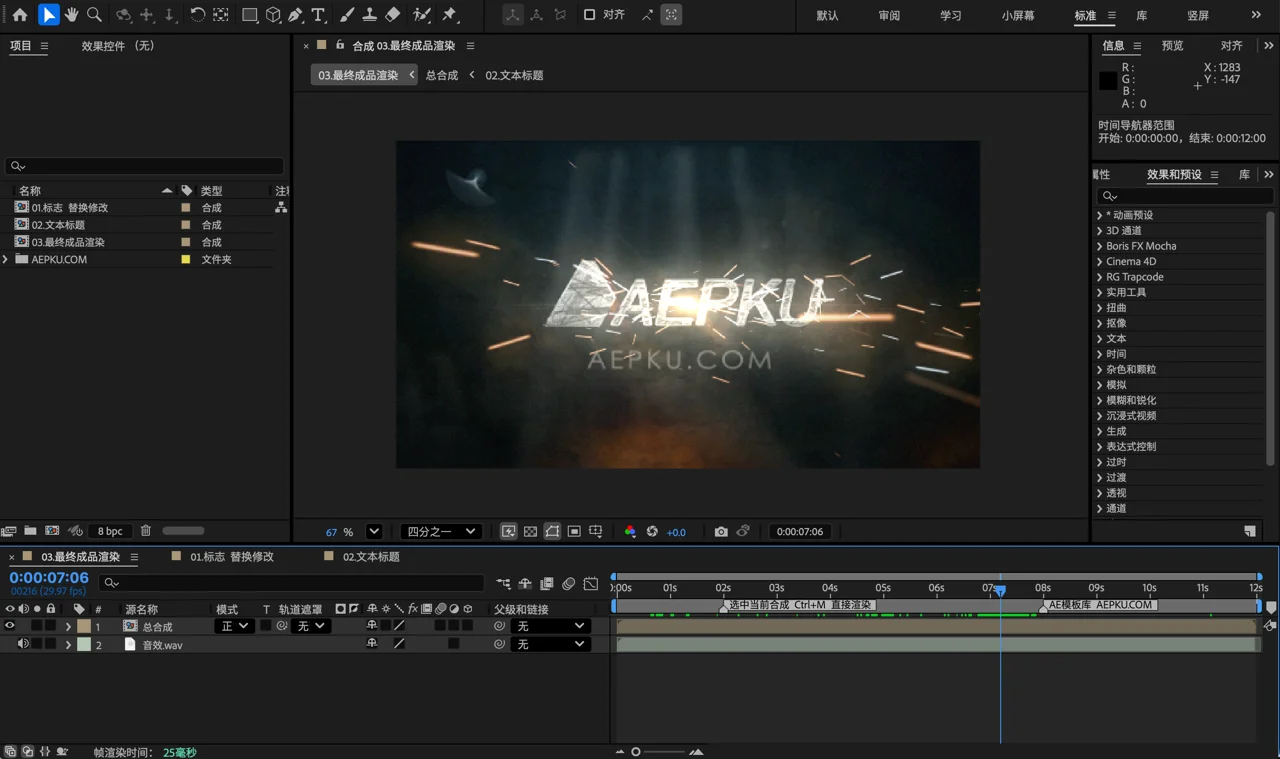Toggle the snapping 对齐 checkbox
This screenshot has height=759, width=1280.
589,15
